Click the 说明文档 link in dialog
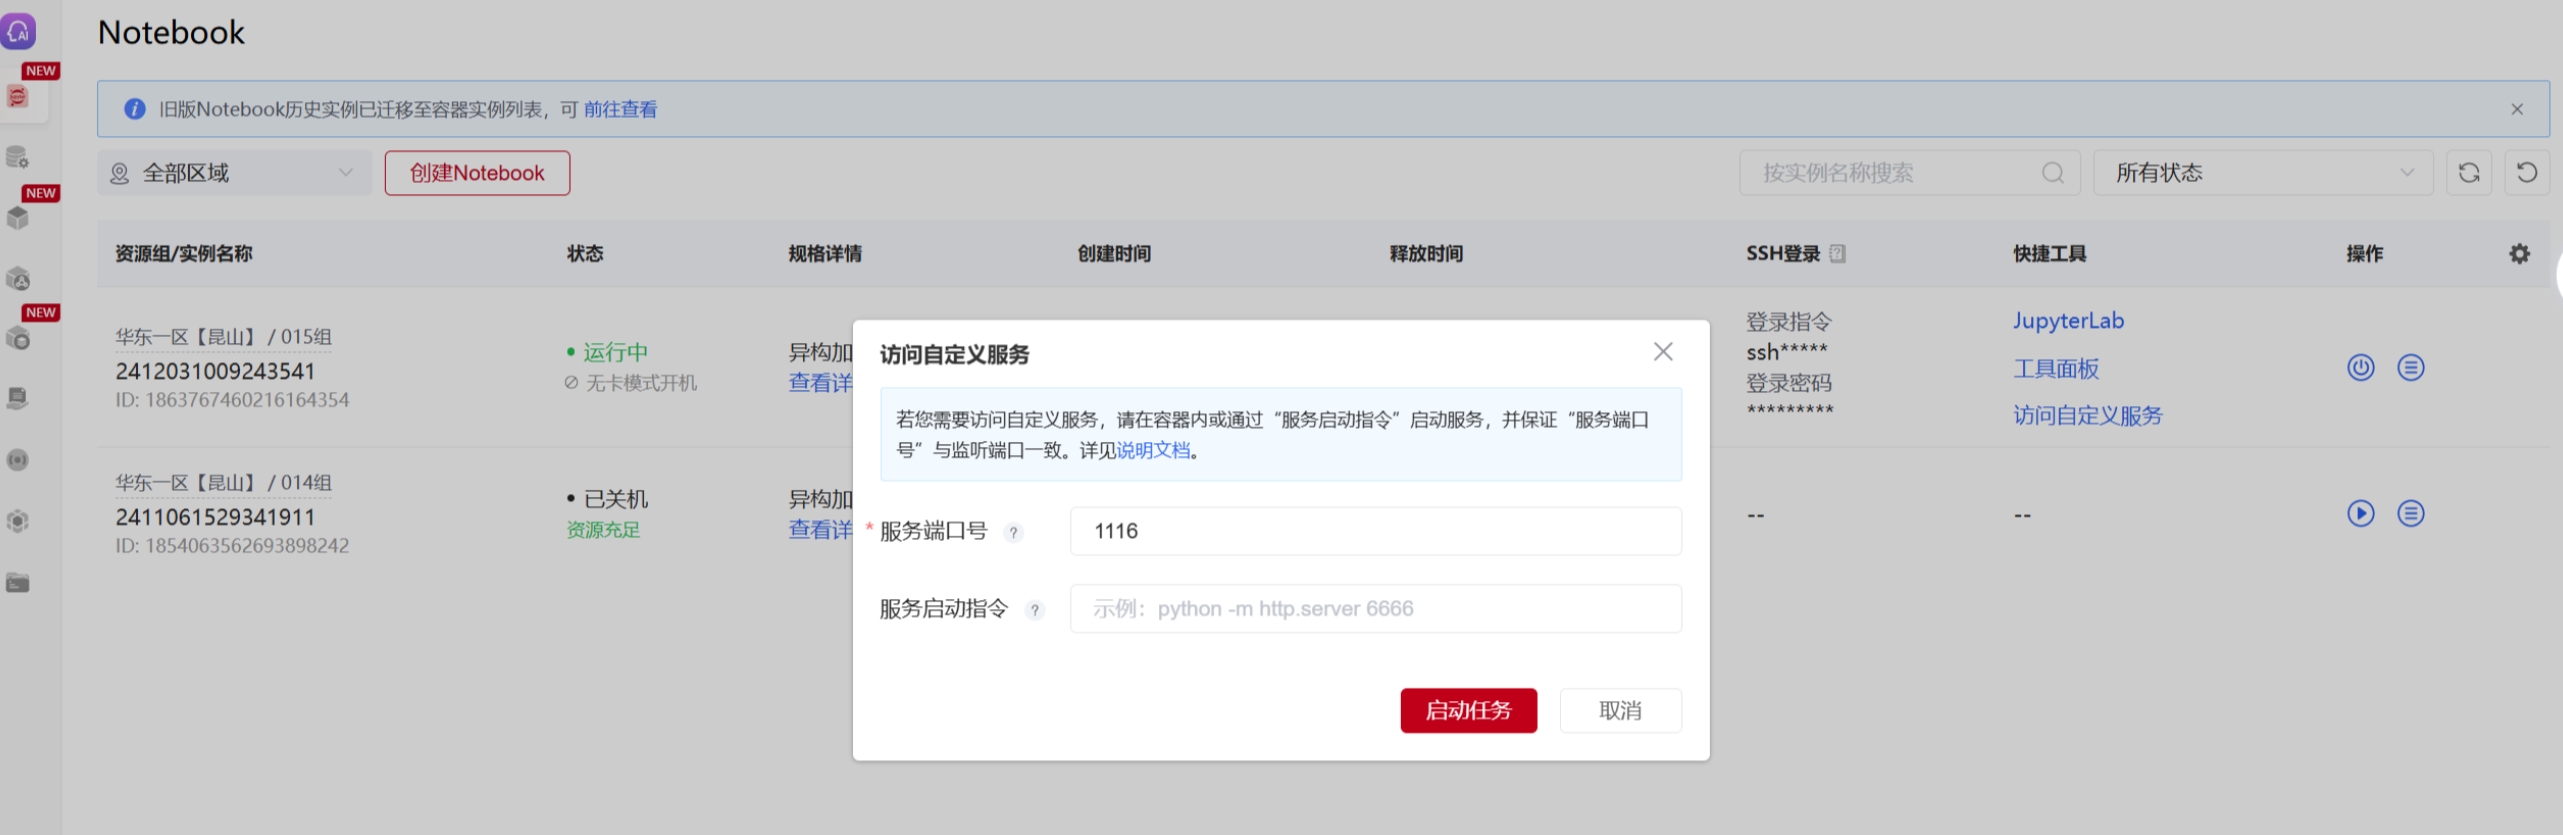Screen dimensions: 2563x835 (1152, 451)
